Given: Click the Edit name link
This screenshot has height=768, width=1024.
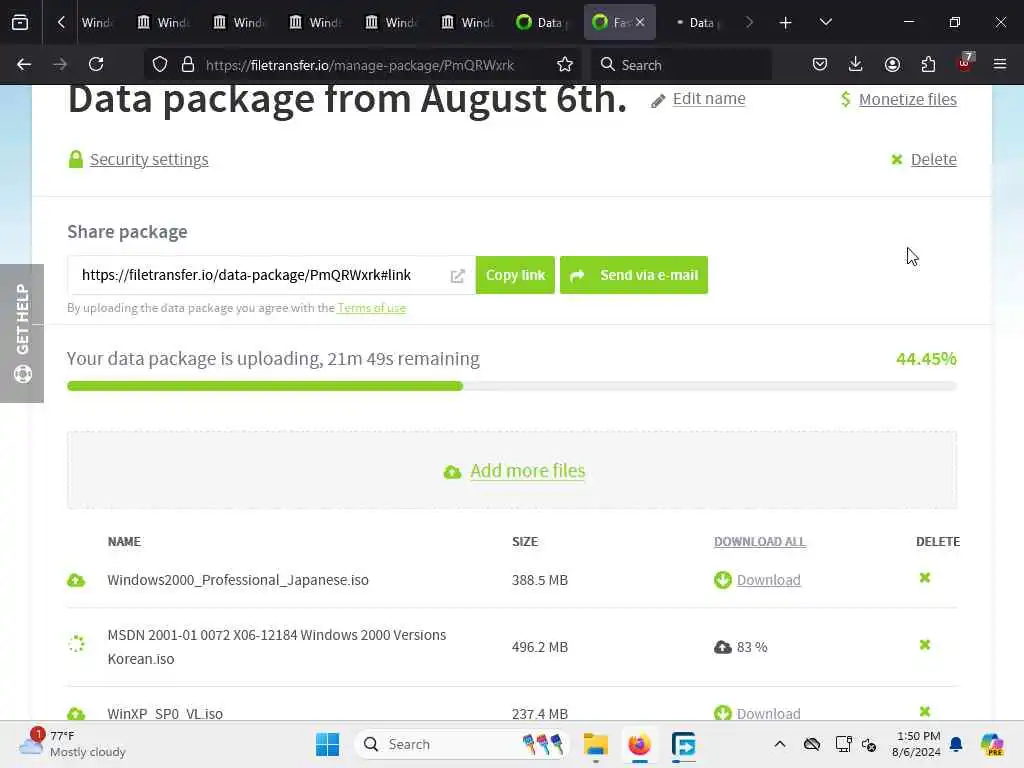Looking at the screenshot, I should (709, 99).
